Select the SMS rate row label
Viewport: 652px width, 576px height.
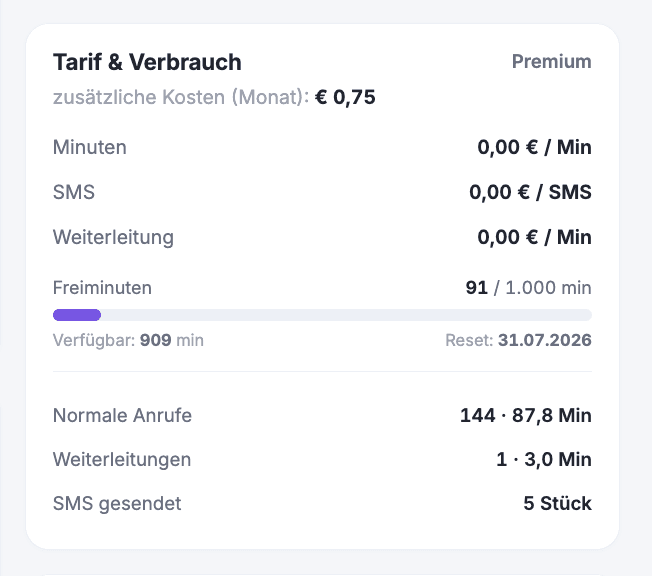[x=74, y=192]
